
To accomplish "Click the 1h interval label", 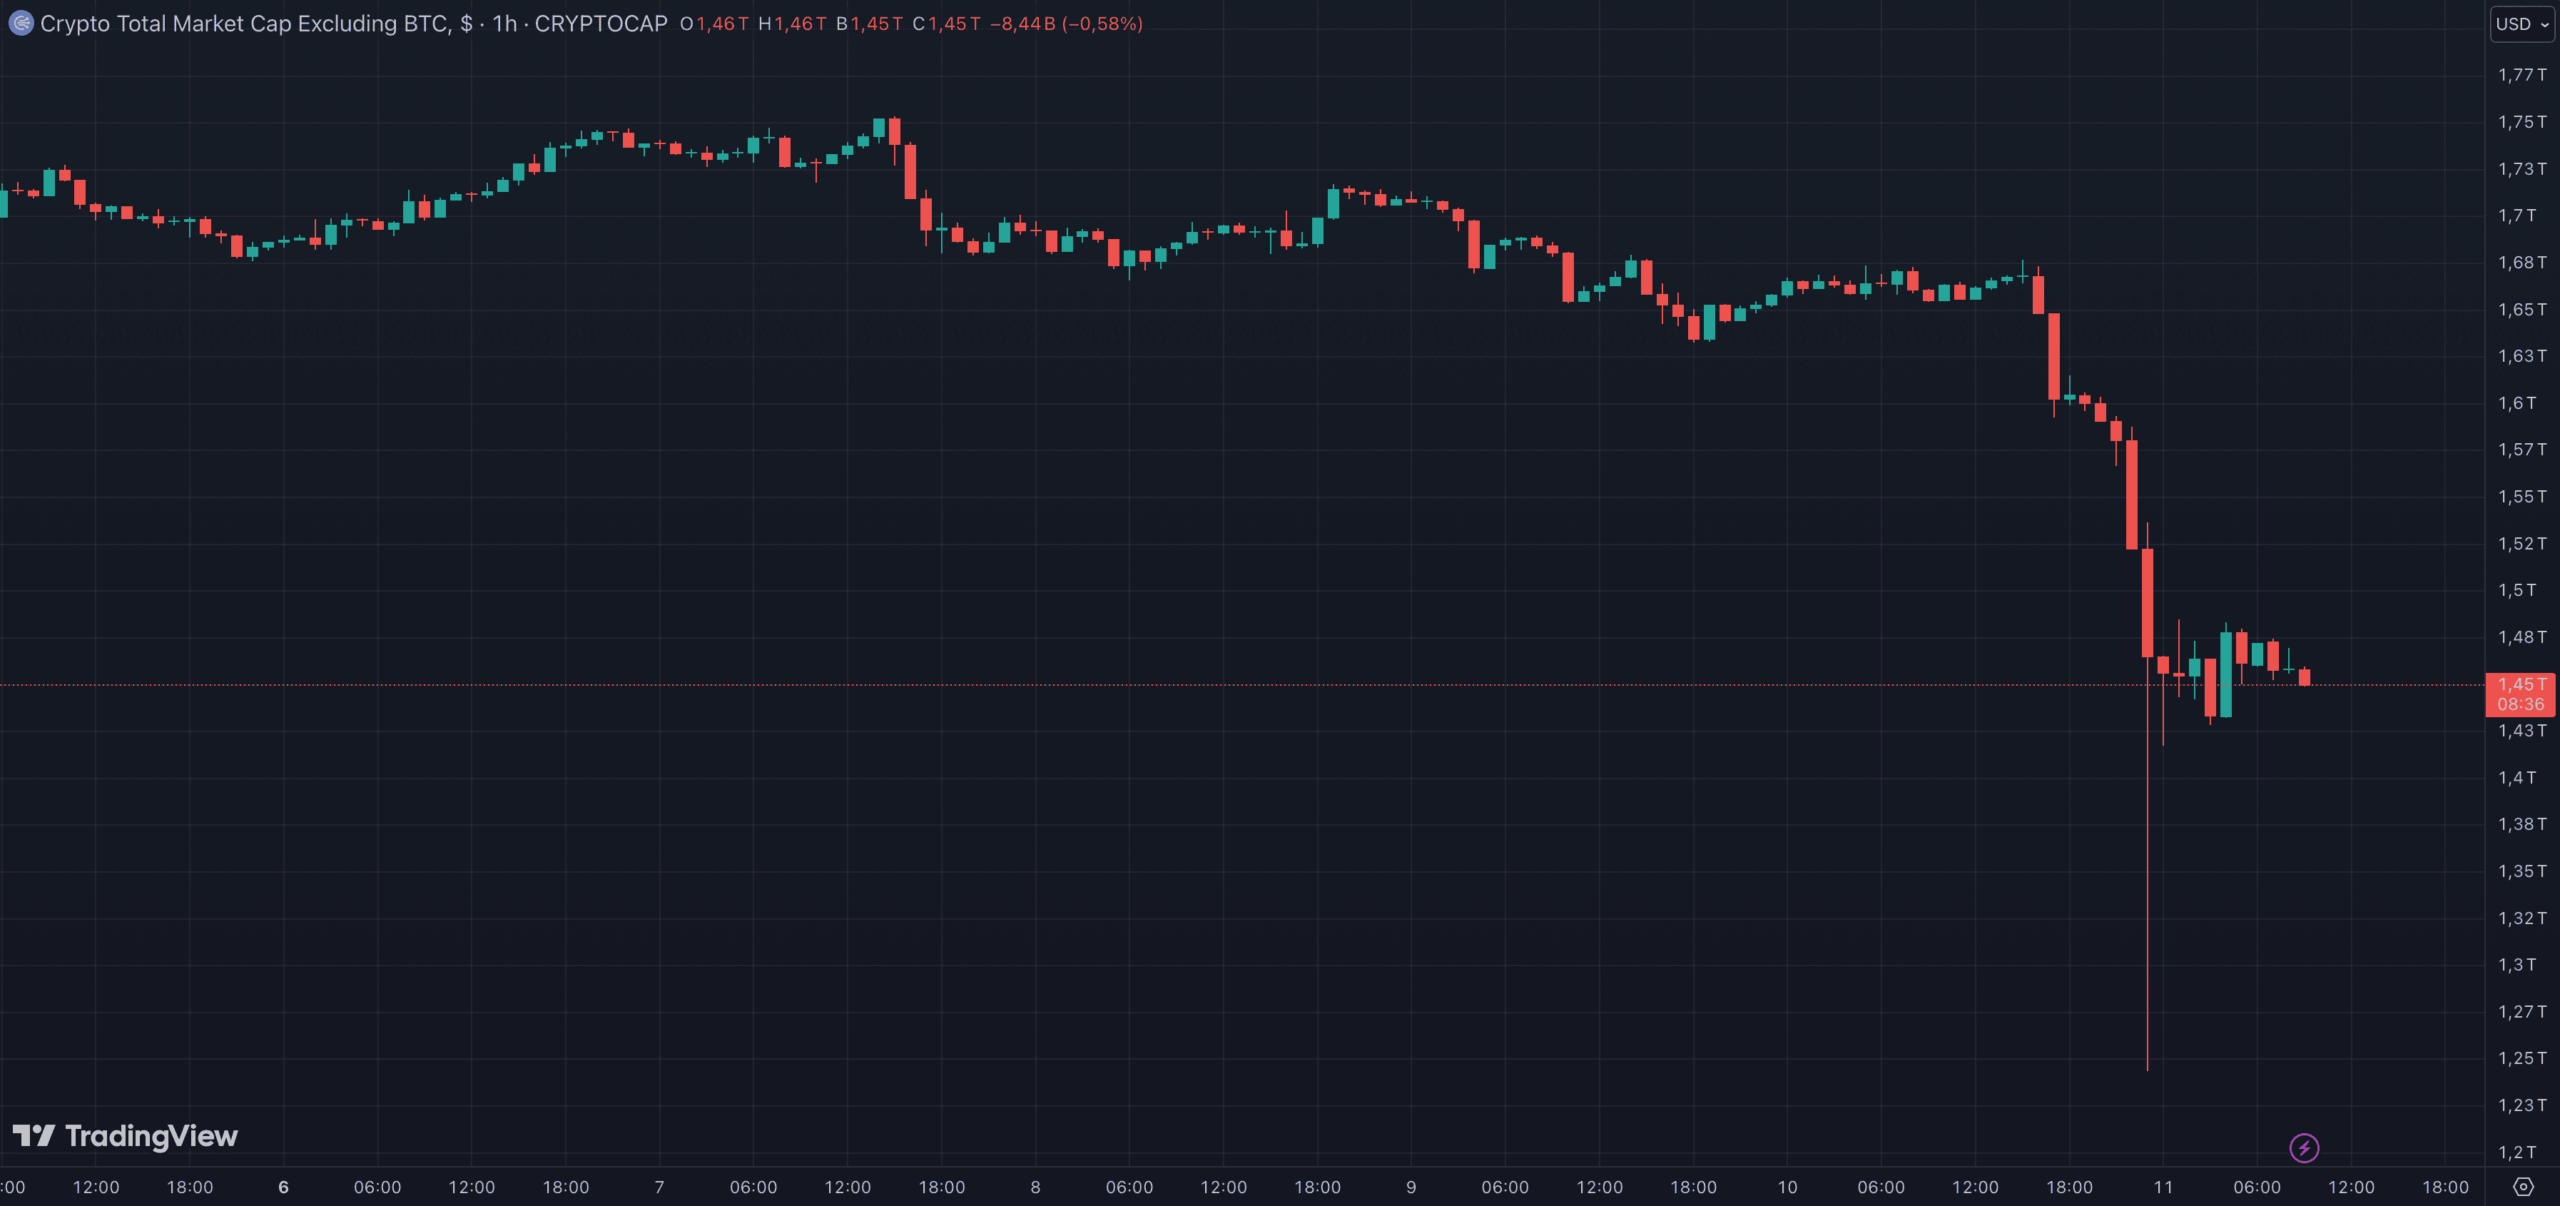I will (x=504, y=23).
